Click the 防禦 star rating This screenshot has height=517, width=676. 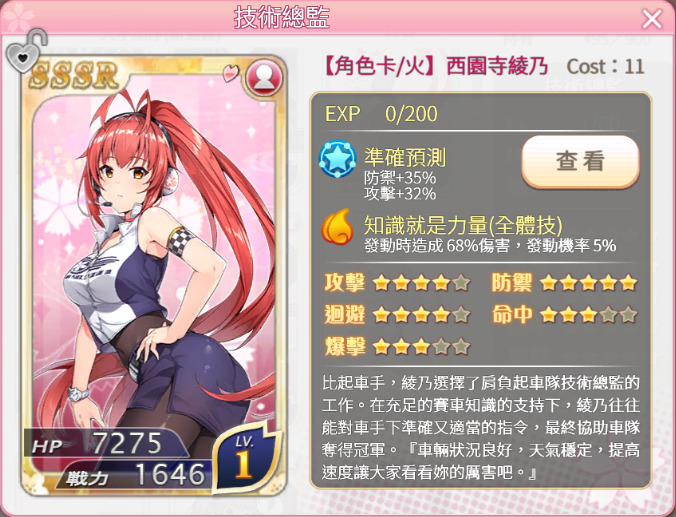[588, 283]
